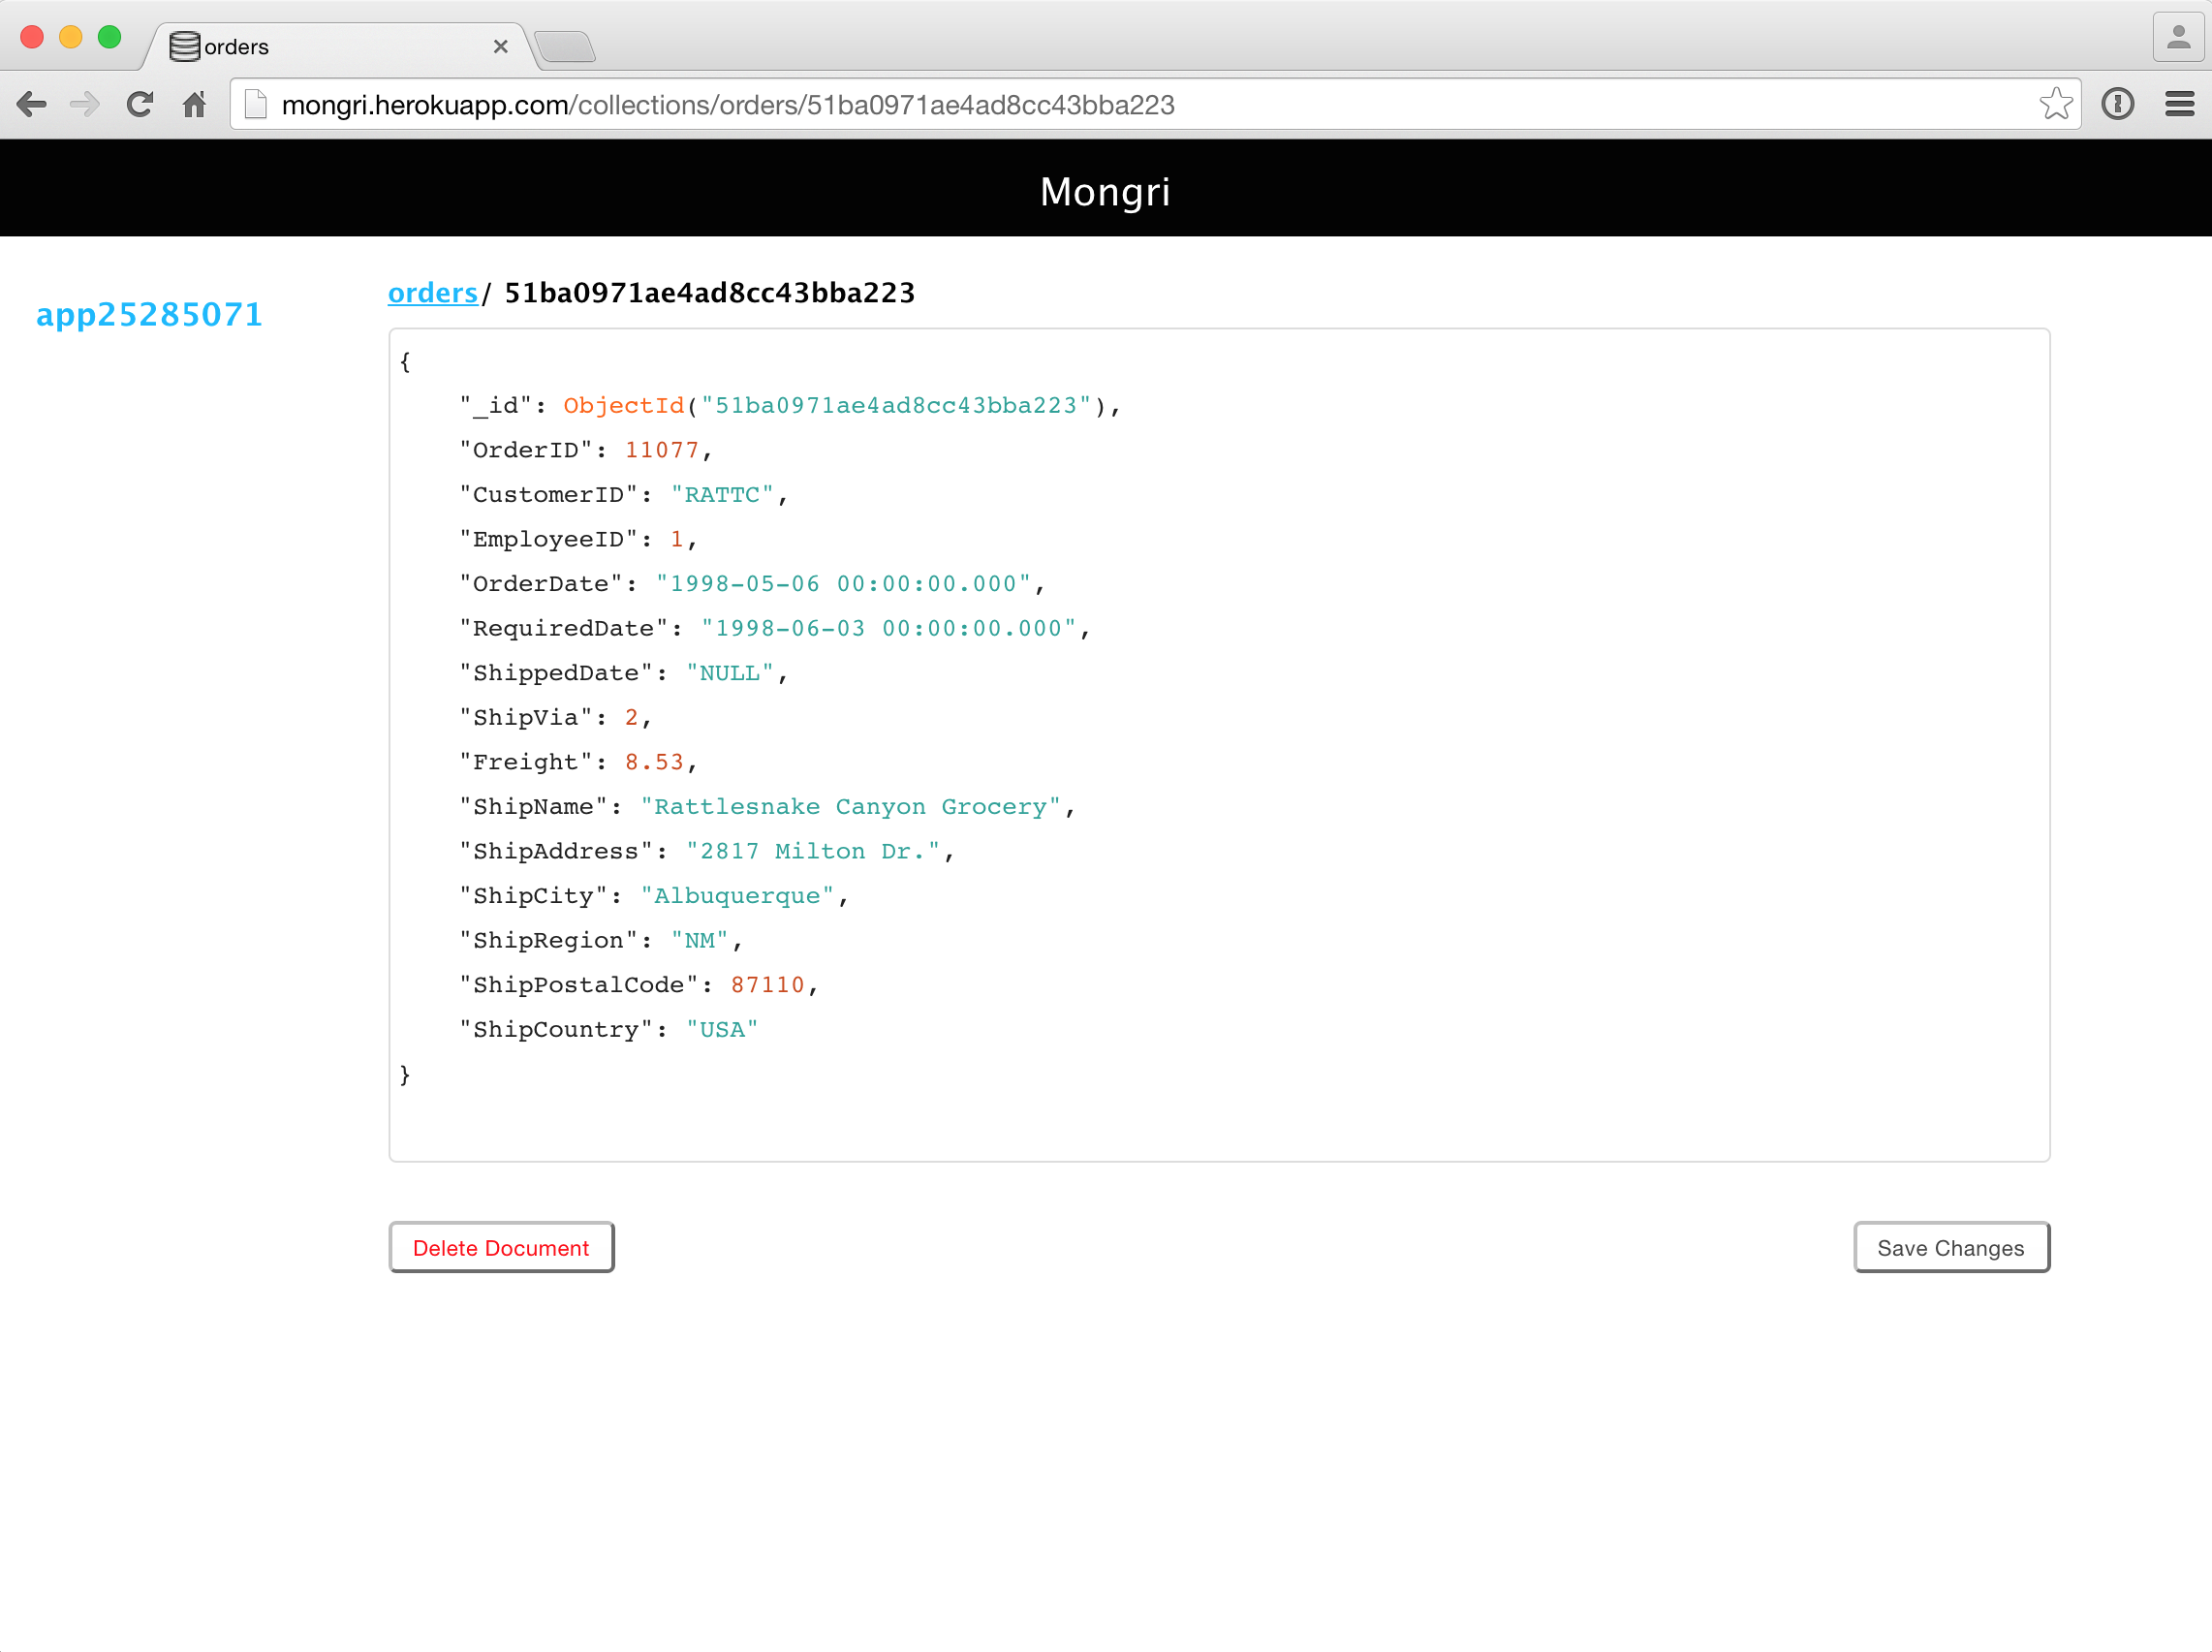Open the Chrome hamburger menu

2179,104
